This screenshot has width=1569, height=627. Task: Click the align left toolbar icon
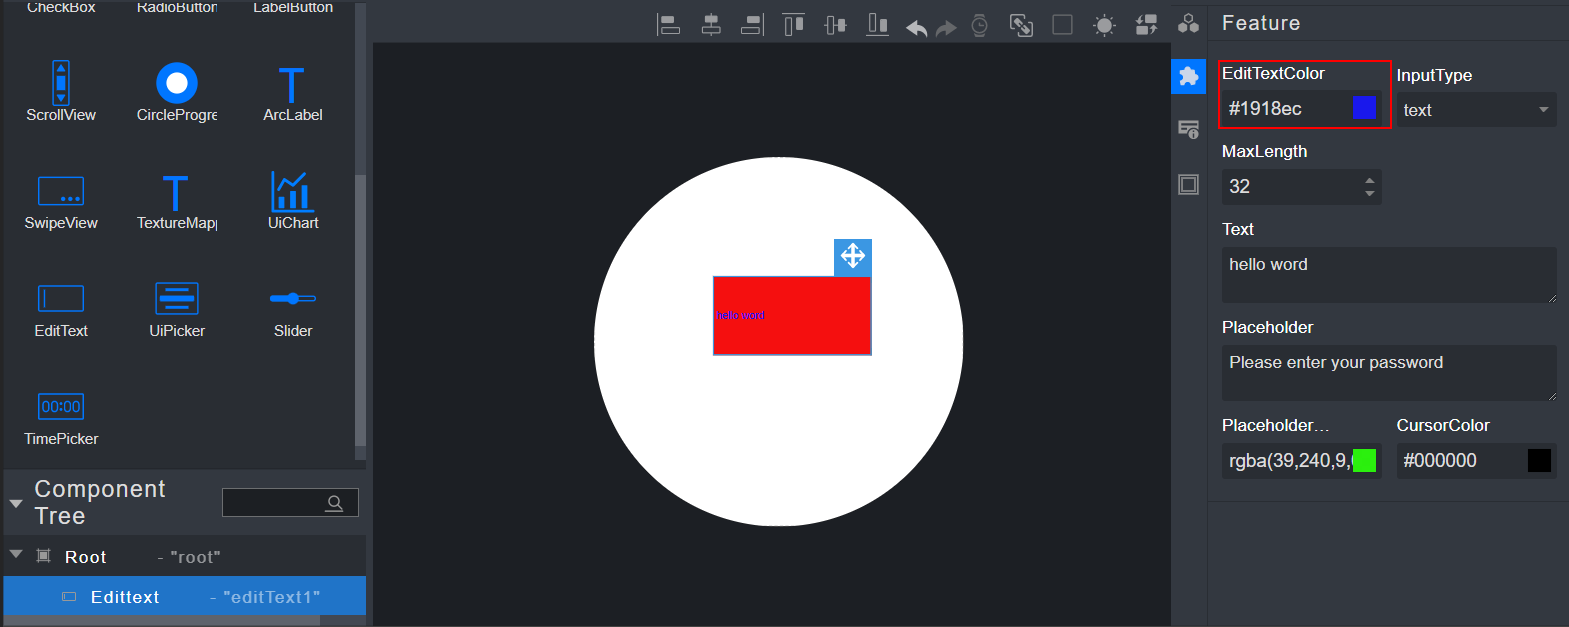668,25
